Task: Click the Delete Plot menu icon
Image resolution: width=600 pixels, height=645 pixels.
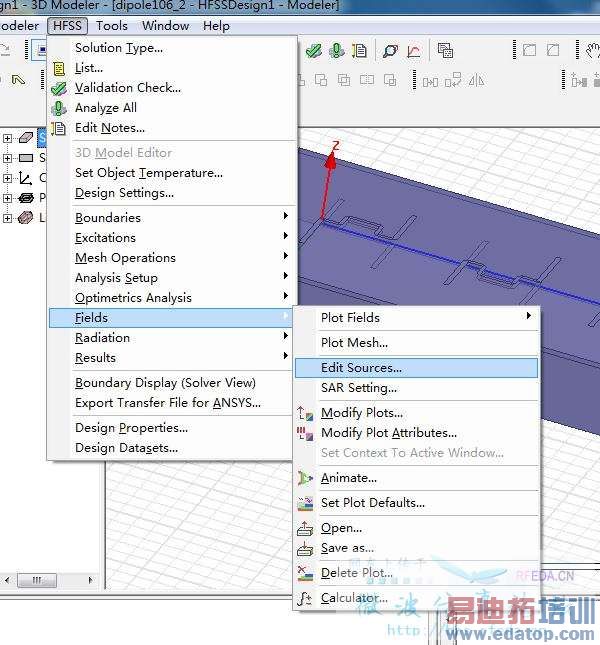Action: tap(305, 573)
